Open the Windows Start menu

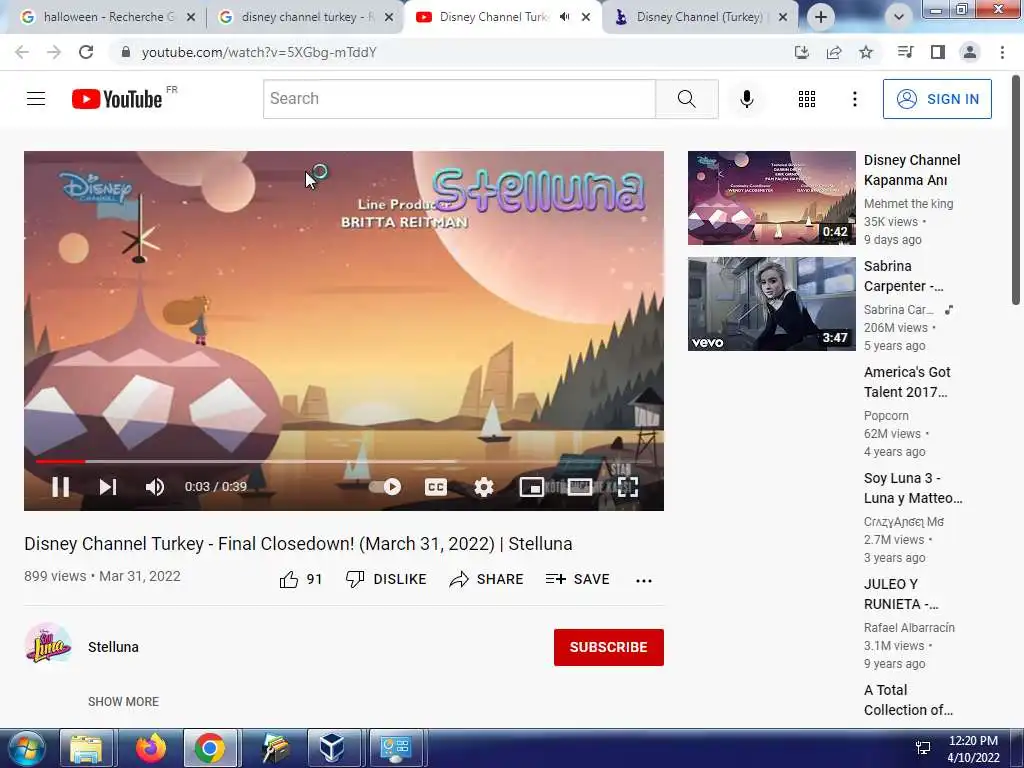click(x=26, y=748)
